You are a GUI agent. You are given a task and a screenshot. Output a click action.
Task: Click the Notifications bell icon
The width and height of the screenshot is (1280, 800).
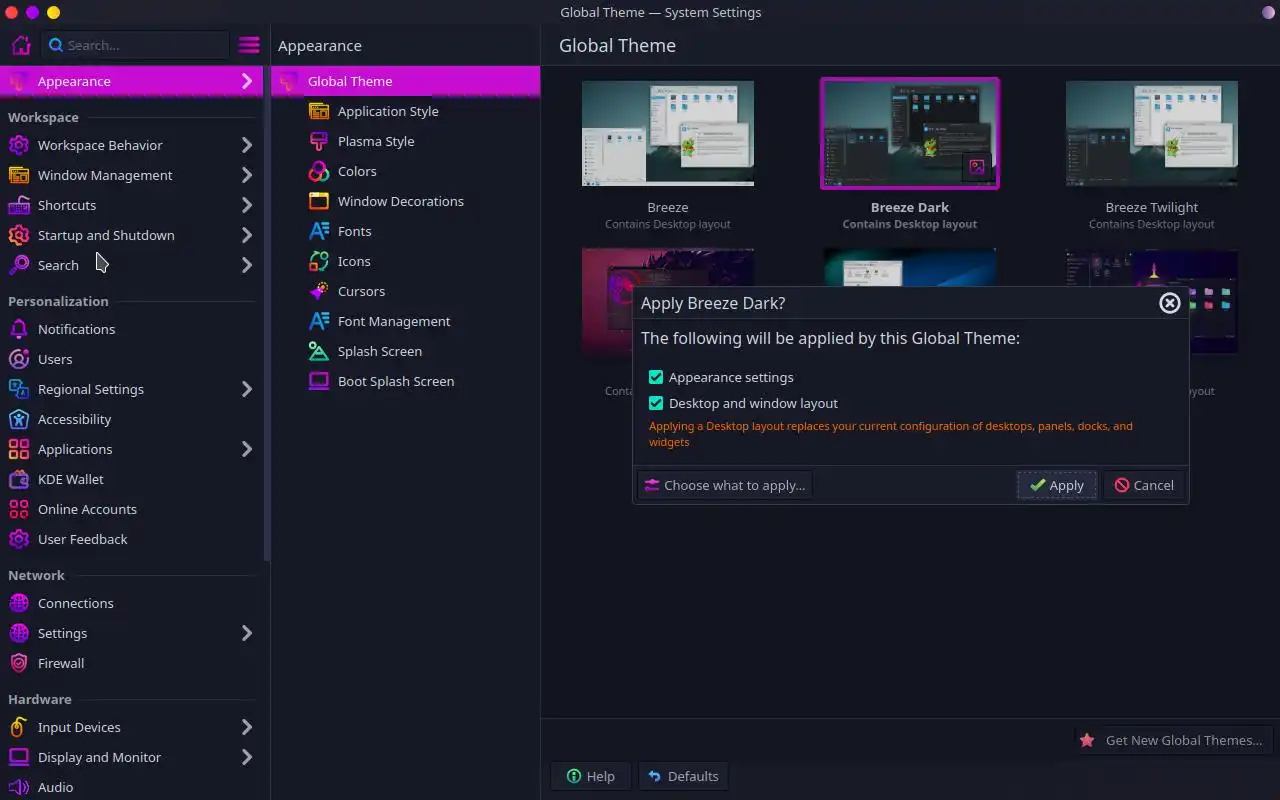coord(19,329)
